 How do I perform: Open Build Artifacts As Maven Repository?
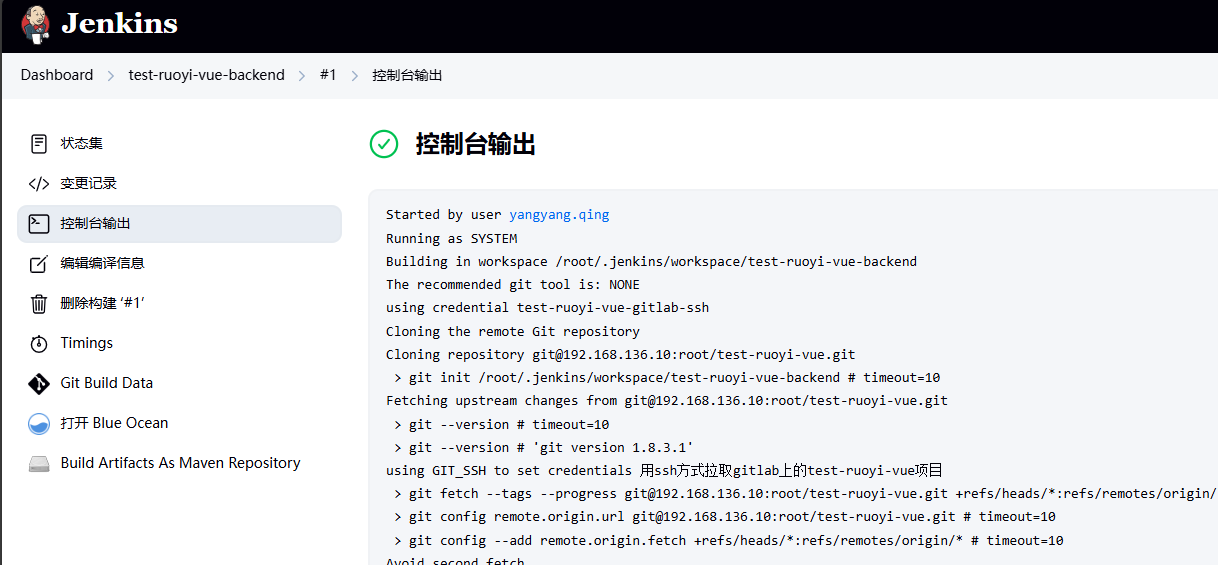coord(179,463)
